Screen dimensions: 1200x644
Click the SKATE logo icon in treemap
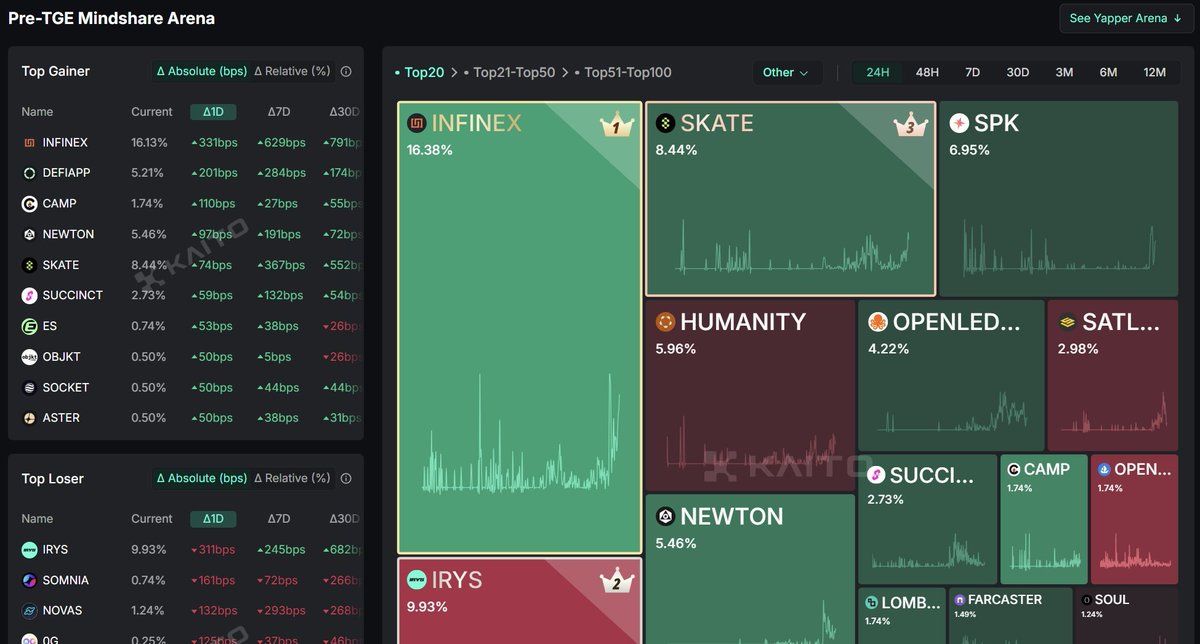click(665, 124)
